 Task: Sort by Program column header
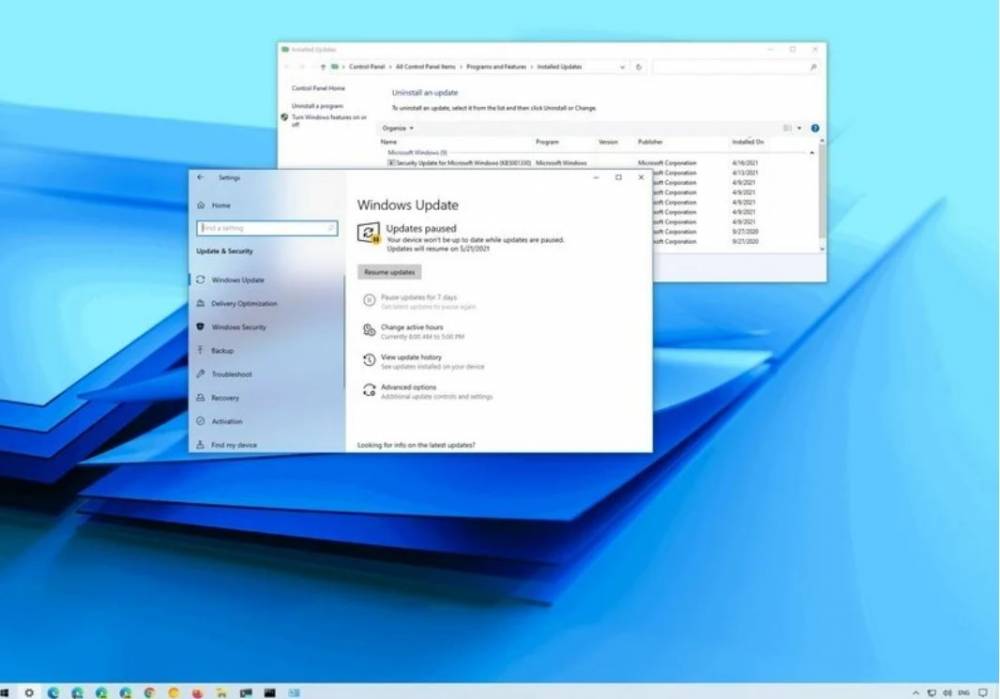coord(547,142)
